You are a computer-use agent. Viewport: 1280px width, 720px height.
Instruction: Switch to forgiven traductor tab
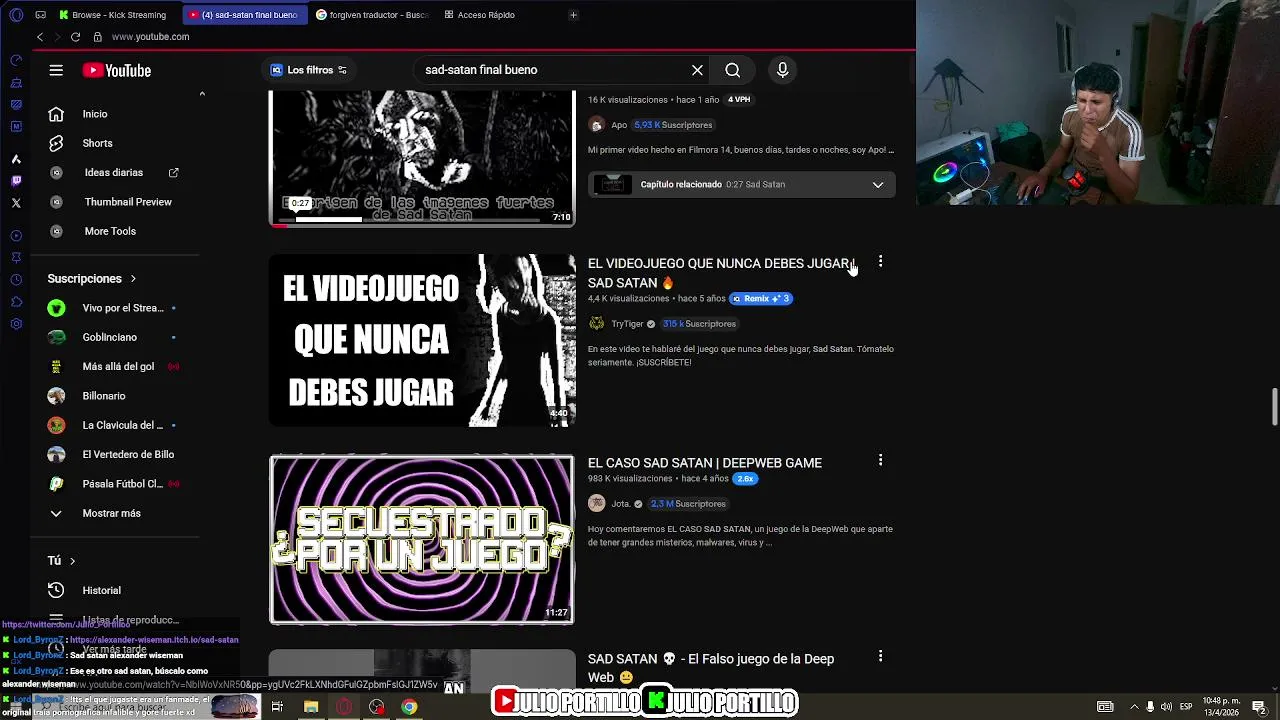(x=372, y=15)
